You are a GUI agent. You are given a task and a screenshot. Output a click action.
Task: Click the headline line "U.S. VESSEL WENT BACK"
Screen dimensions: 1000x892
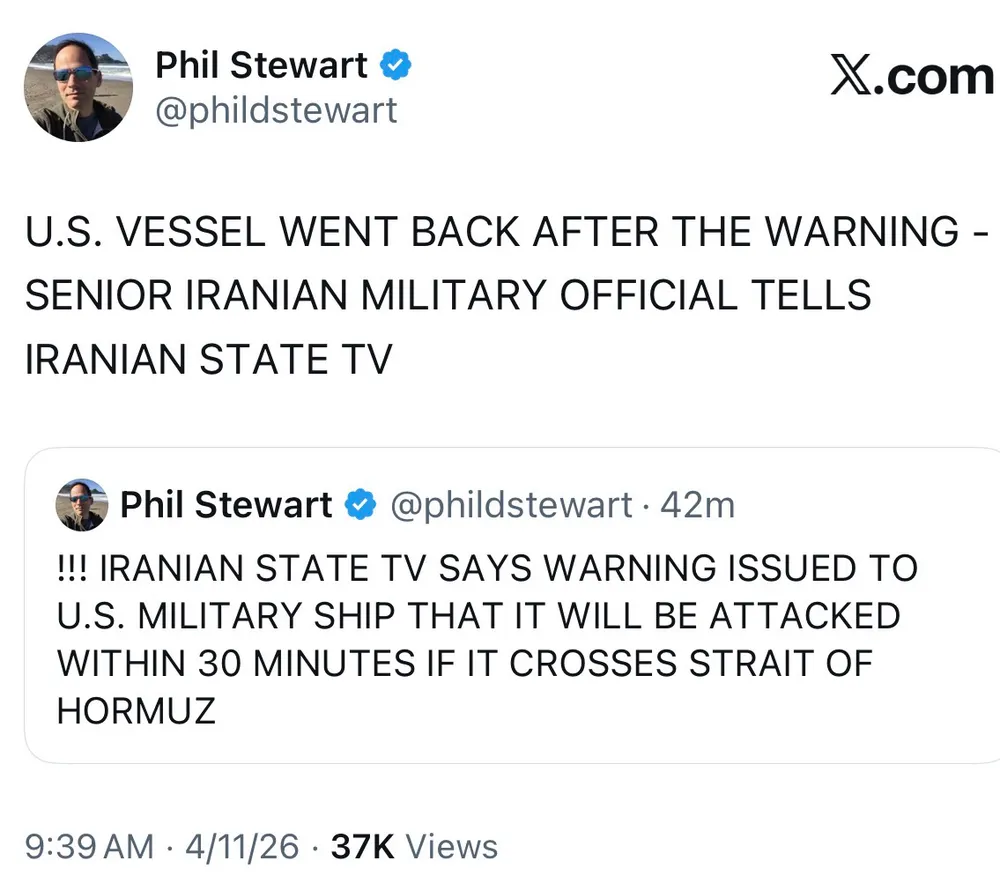pos(498,233)
